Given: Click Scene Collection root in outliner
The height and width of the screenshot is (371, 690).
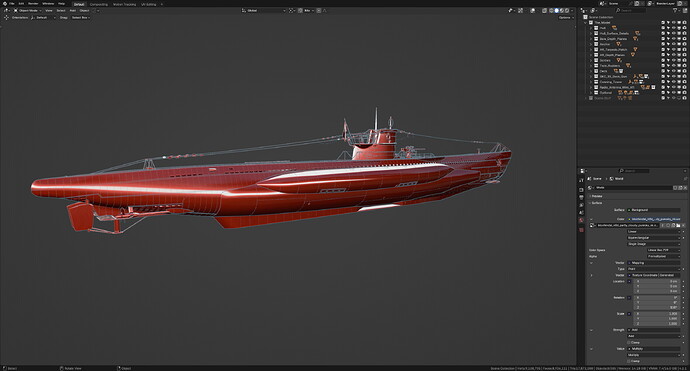Looking at the screenshot, I should click(x=601, y=17).
